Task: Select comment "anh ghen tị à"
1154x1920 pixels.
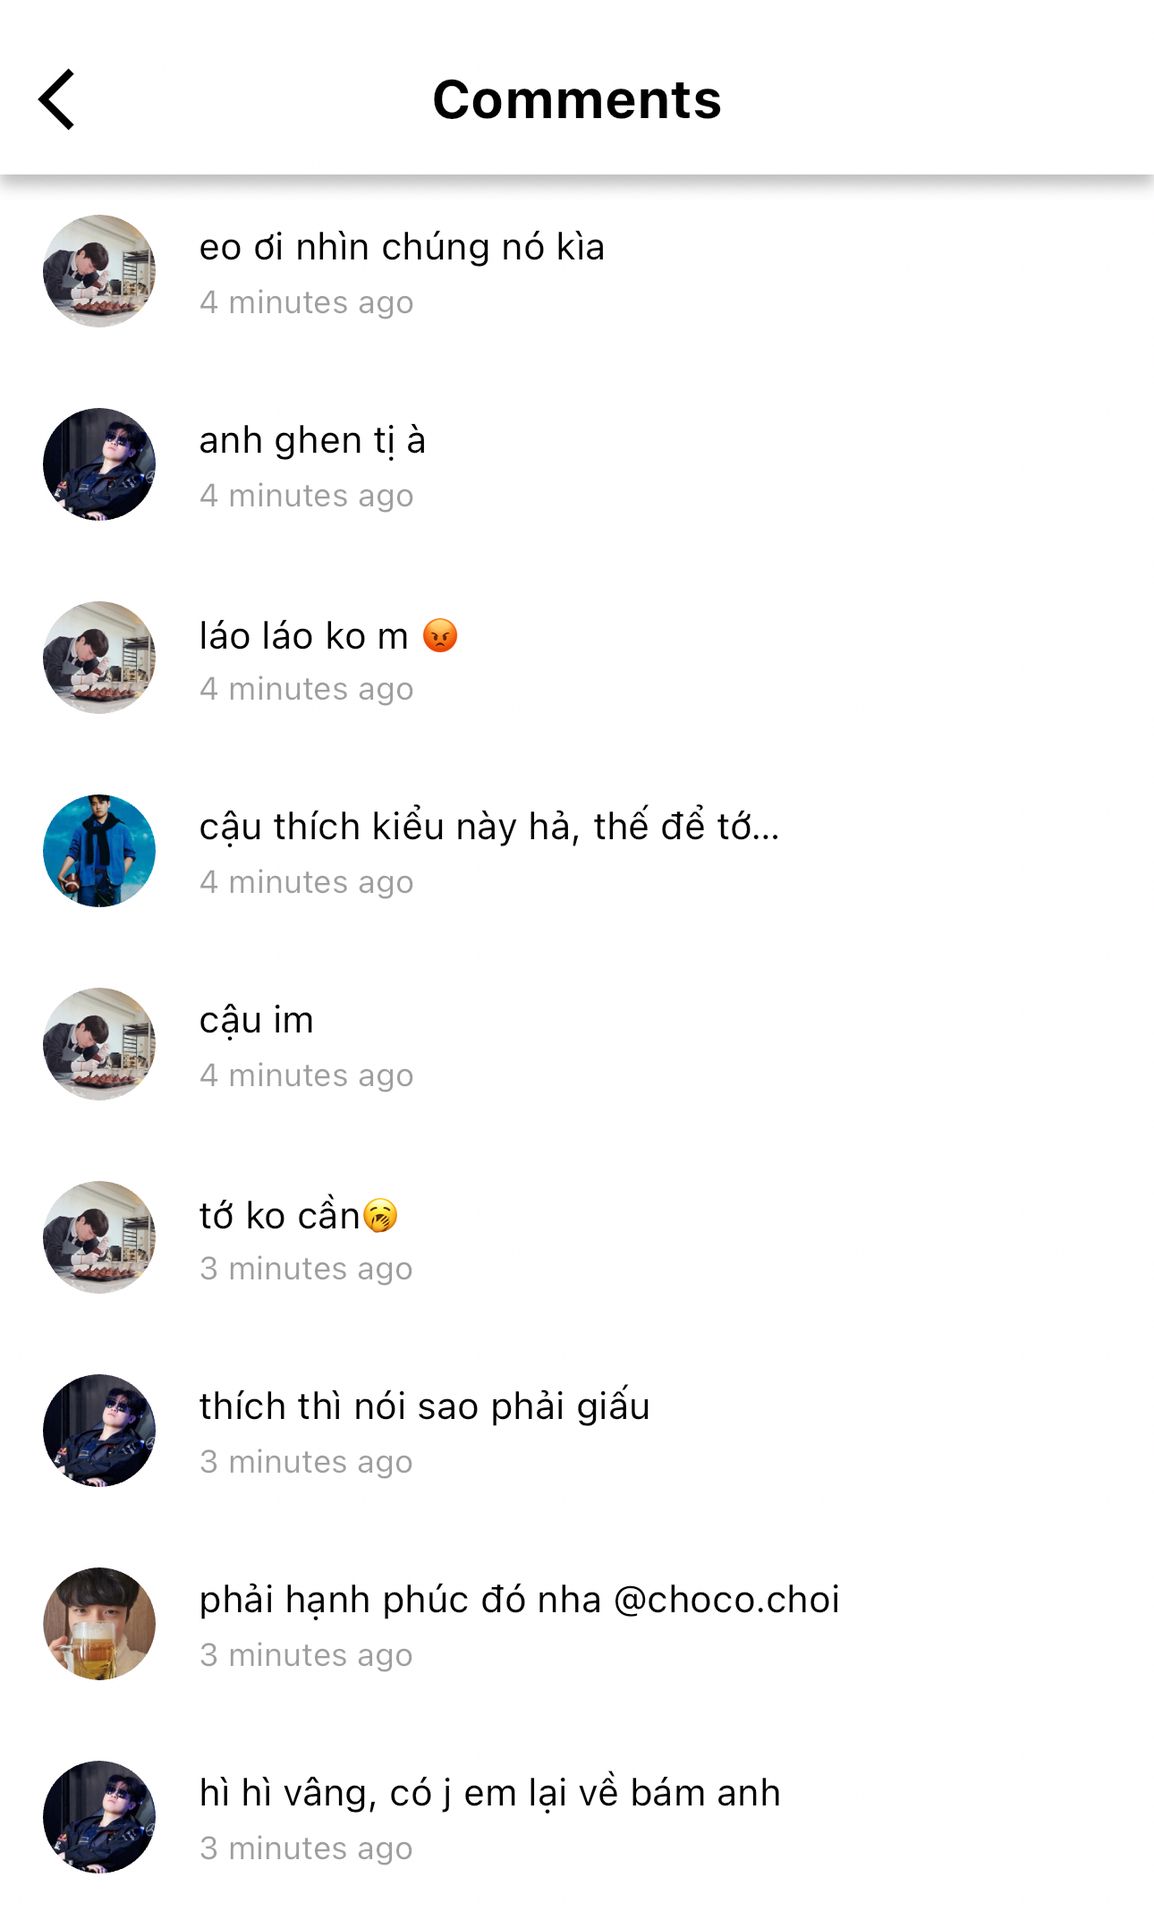Action: click(x=312, y=441)
